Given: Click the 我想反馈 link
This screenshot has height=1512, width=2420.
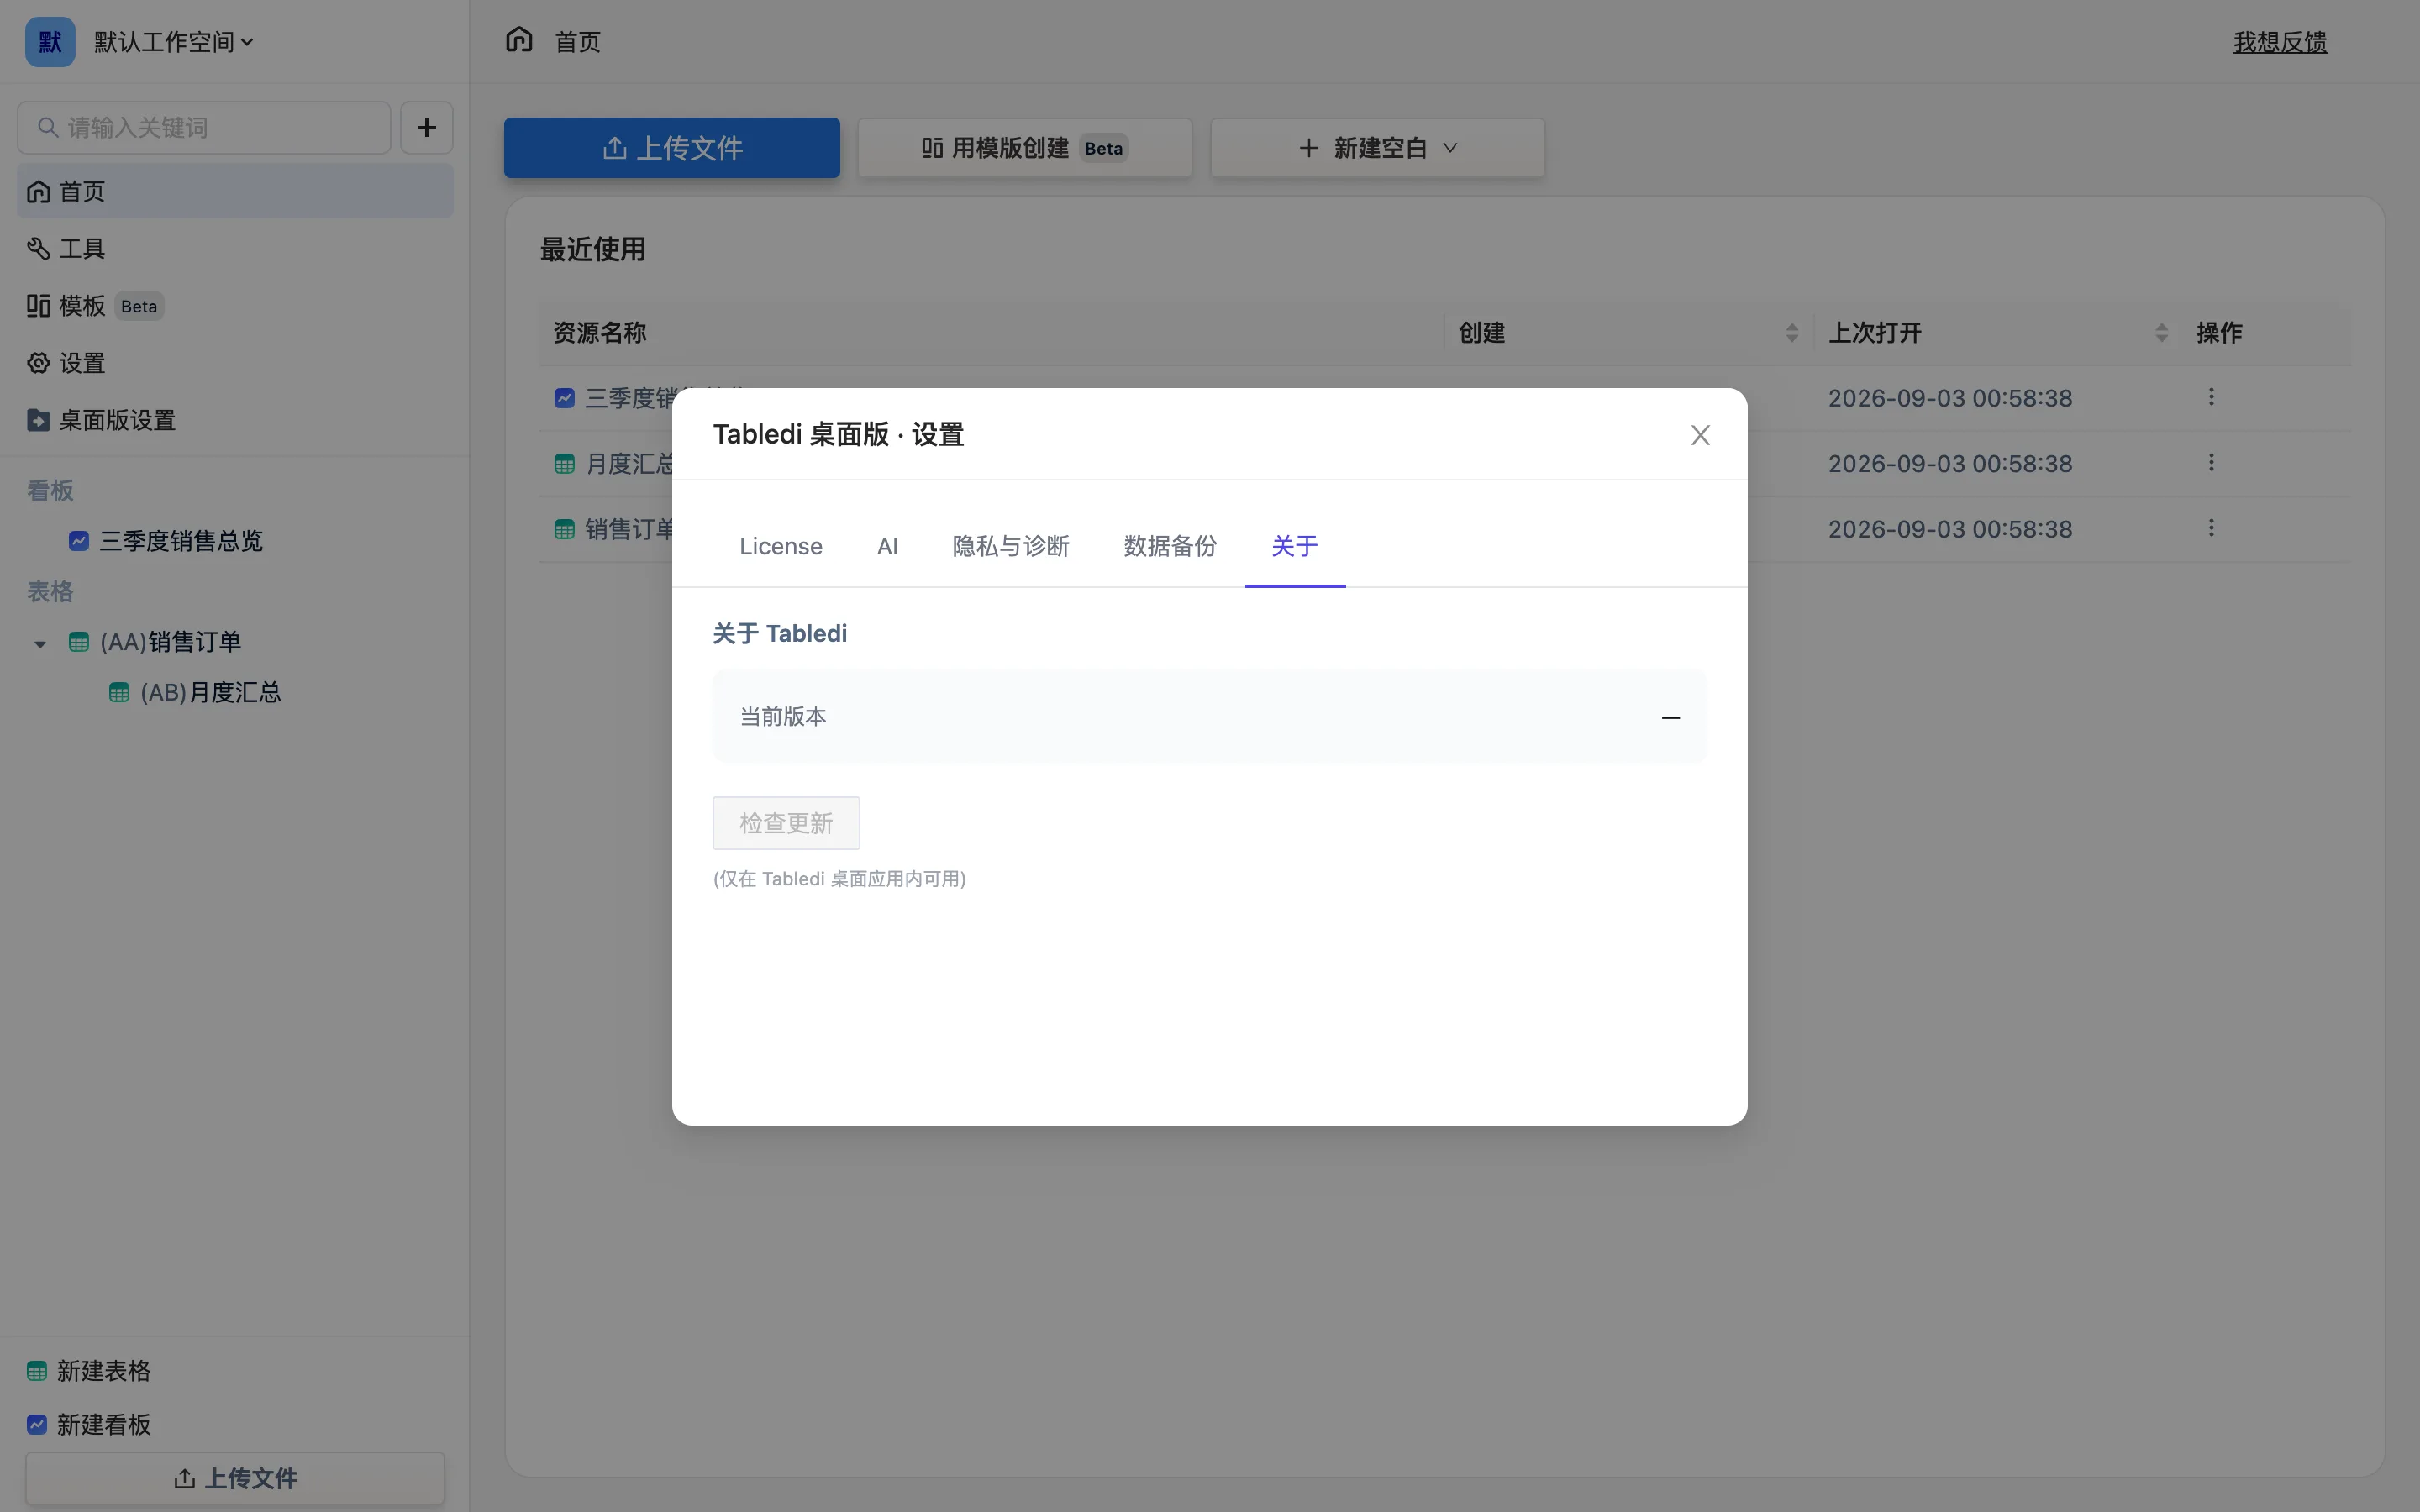Looking at the screenshot, I should coord(2280,42).
